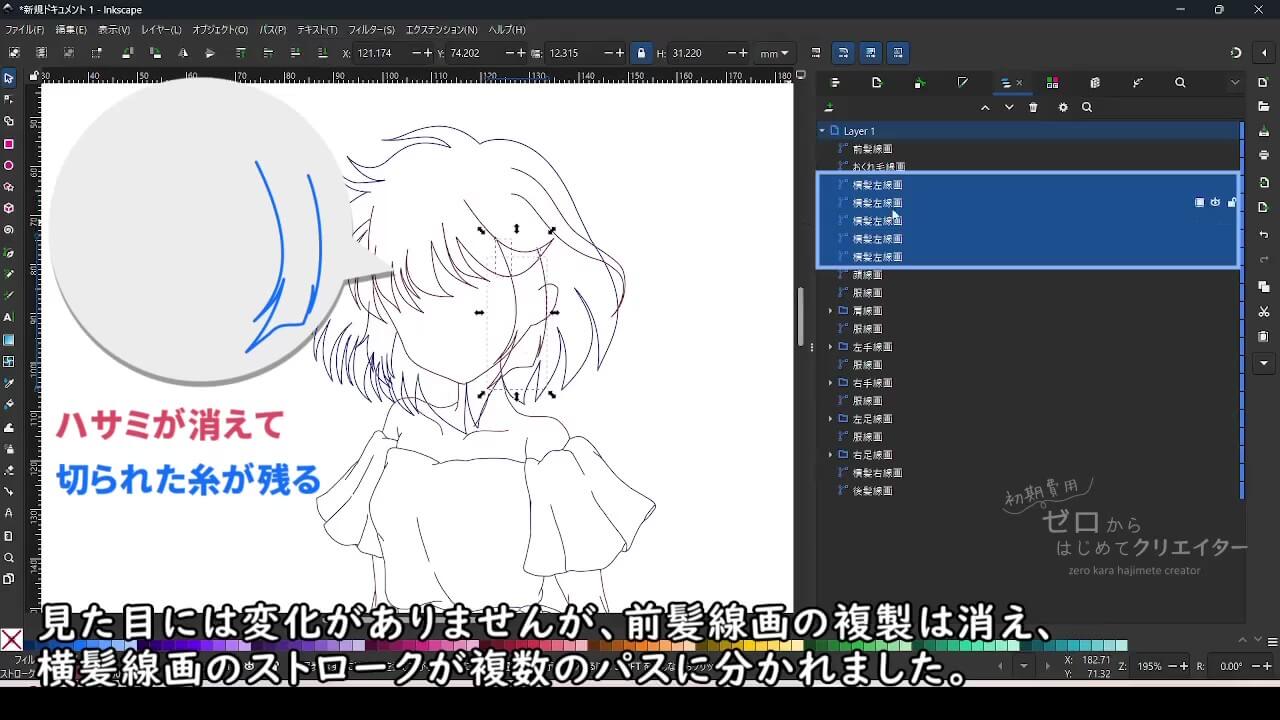Viewport: 1280px width, 720px height.
Task: Open the Swatches dialog tab
Action: [1053, 82]
